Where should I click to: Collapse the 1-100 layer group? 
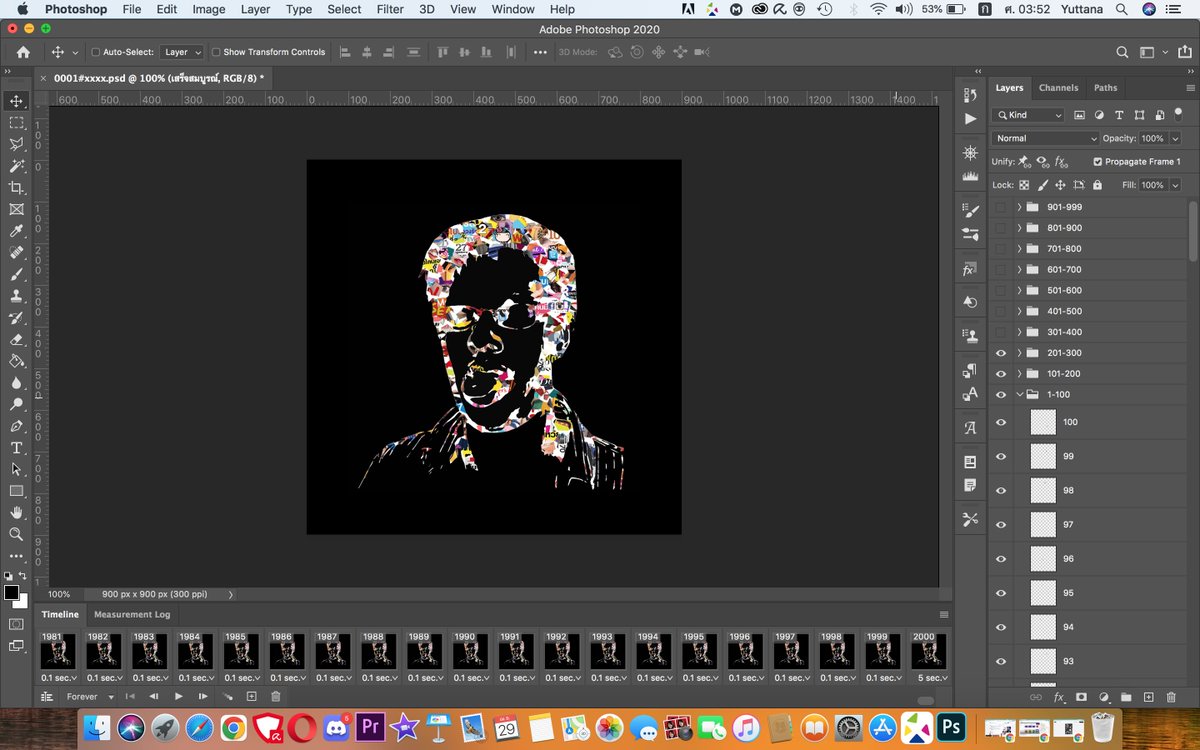1019,395
